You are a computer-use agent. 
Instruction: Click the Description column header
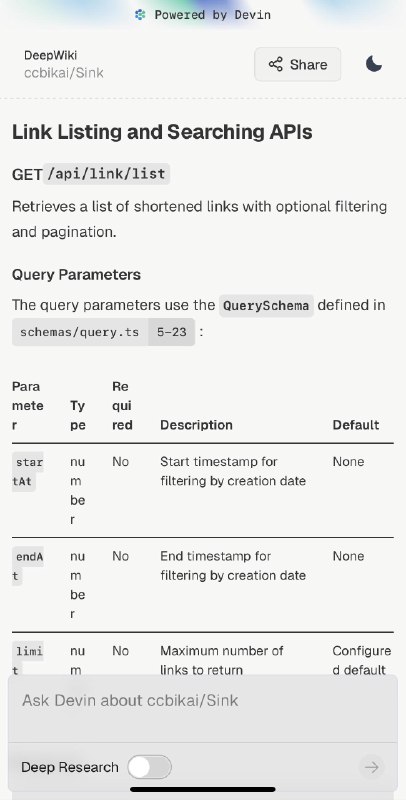pyautogui.click(x=196, y=425)
